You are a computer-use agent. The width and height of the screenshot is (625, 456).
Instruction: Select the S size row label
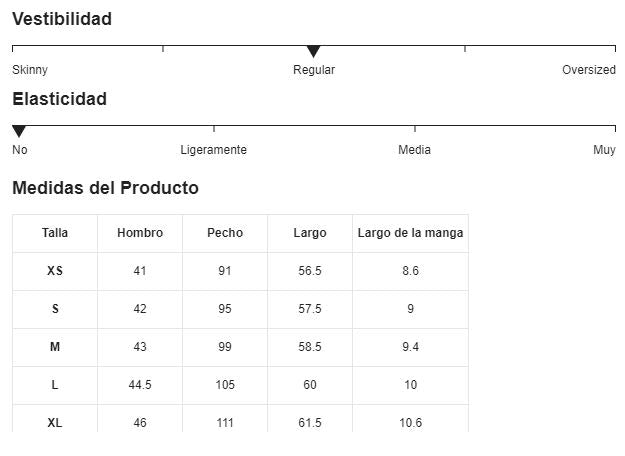click(55, 309)
